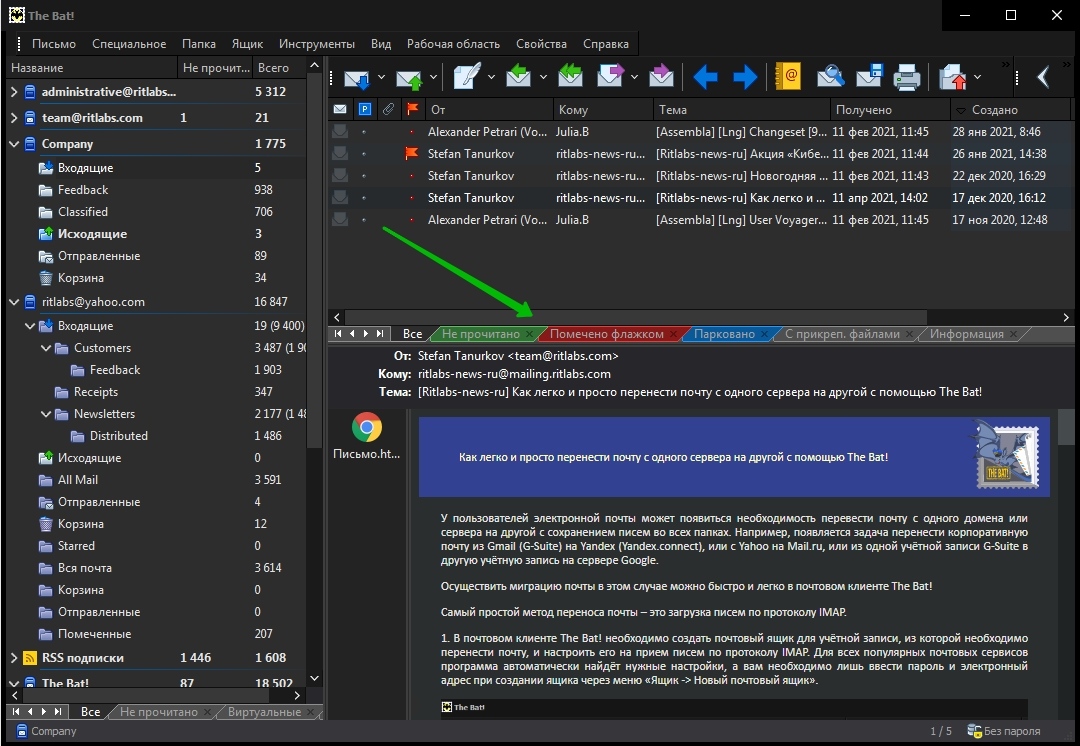Click the folder tree vertical scrollbar thumb
1080x746 pixels.
pos(314,262)
